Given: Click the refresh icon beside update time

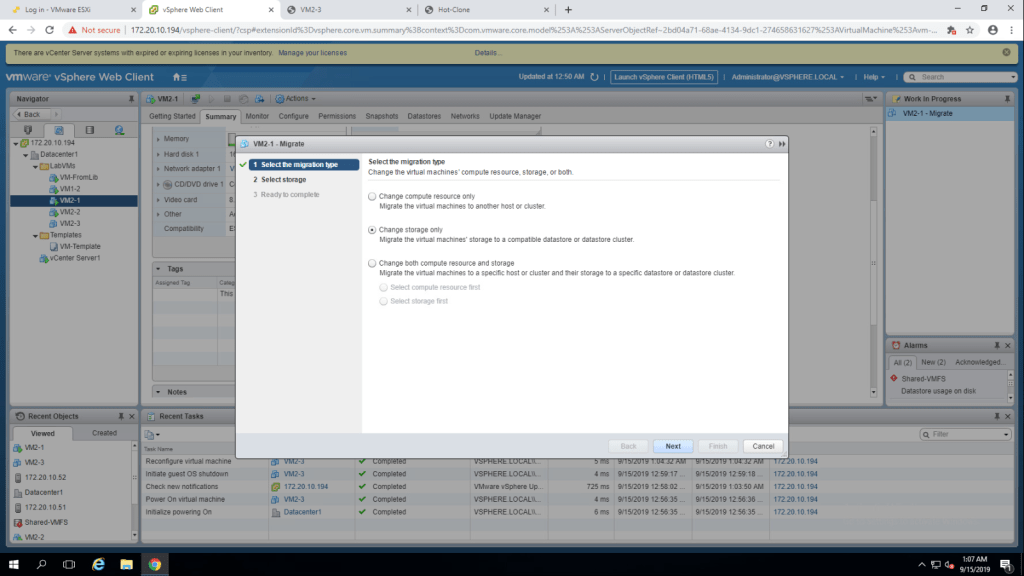Looking at the screenshot, I should point(595,77).
